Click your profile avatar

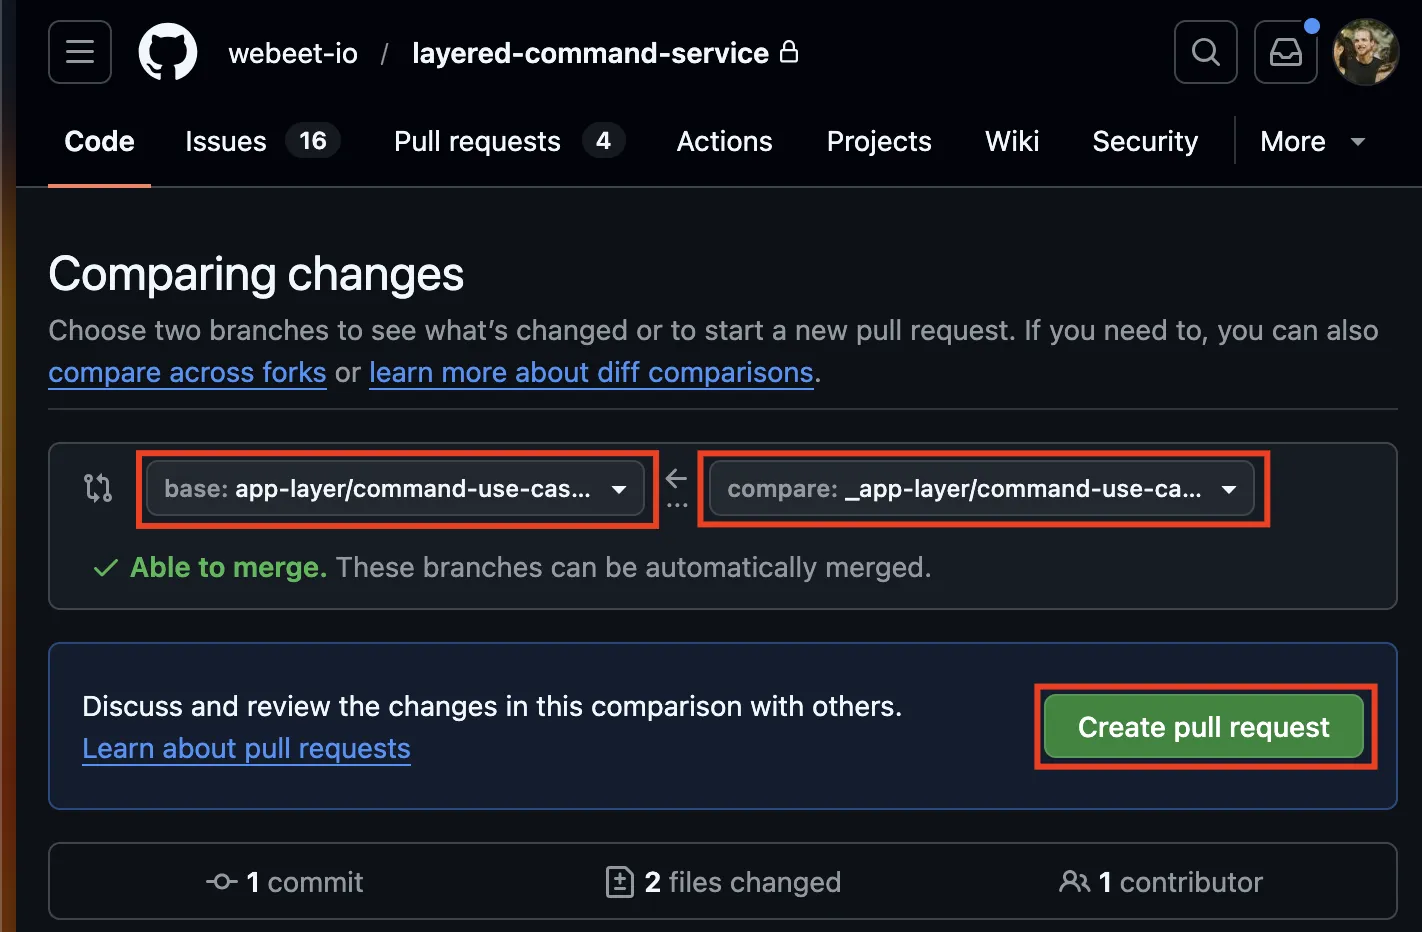pyautogui.click(x=1365, y=52)
